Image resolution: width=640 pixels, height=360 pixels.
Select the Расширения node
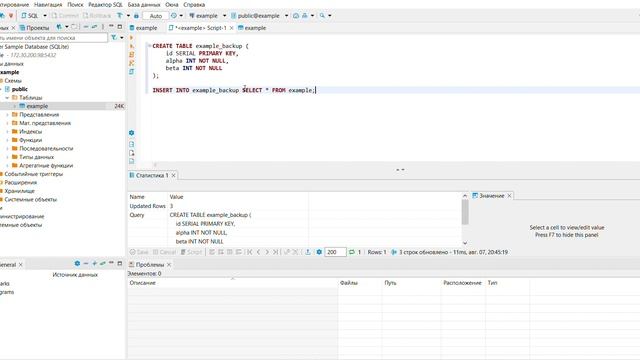tap(20, 182)
